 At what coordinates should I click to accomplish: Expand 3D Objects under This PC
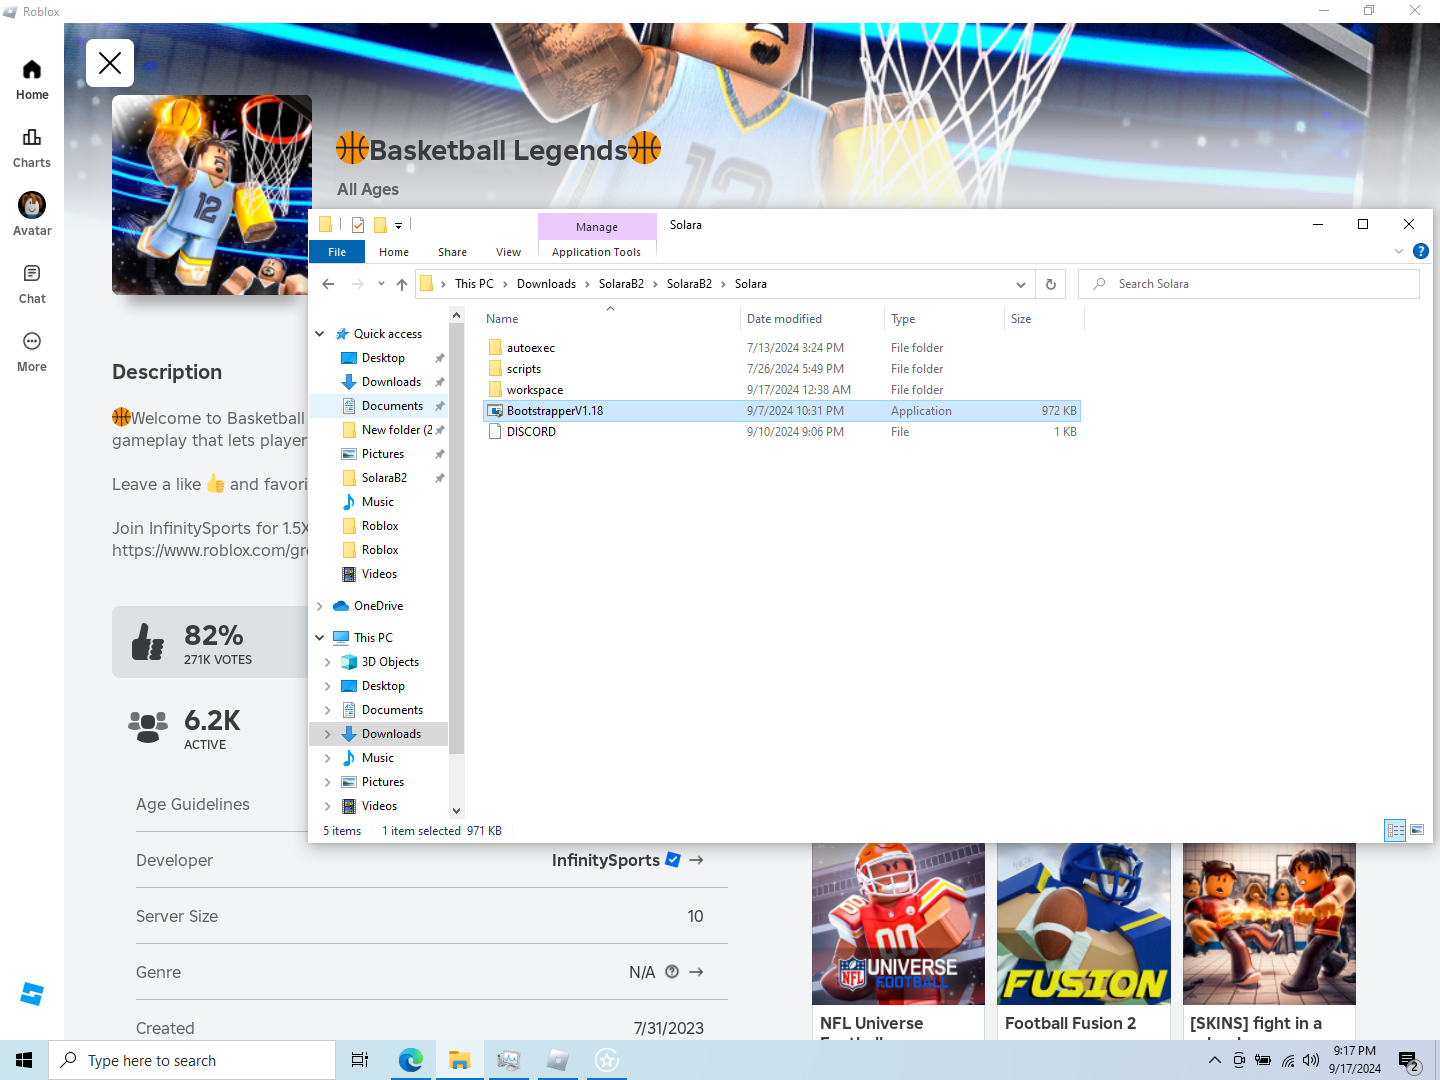328,662
